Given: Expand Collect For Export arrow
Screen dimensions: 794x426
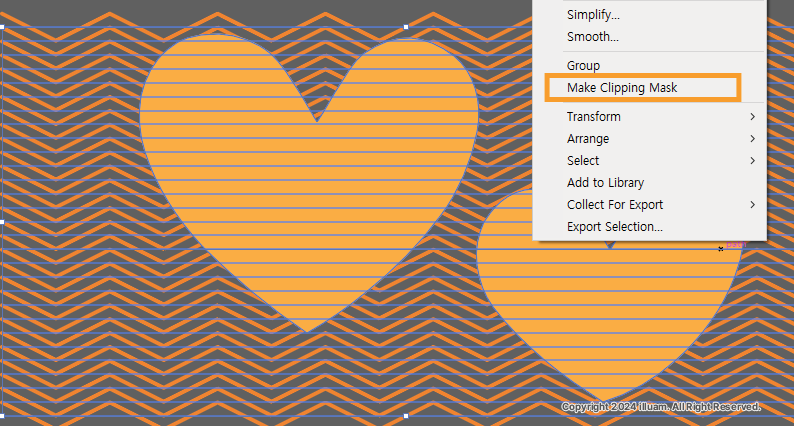Looking at the screenshot, I should point(752,205).
